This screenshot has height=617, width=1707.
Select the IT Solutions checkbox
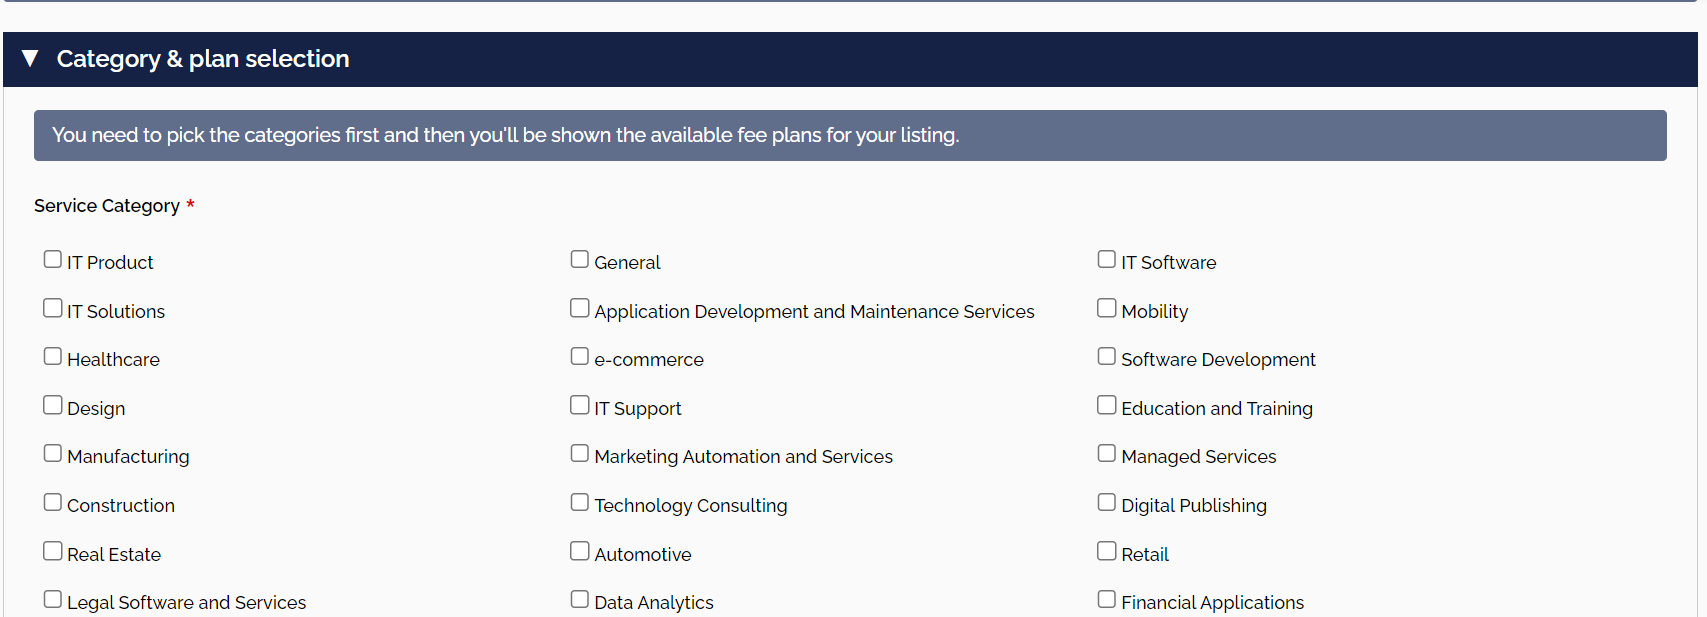(x=53, y=309)
